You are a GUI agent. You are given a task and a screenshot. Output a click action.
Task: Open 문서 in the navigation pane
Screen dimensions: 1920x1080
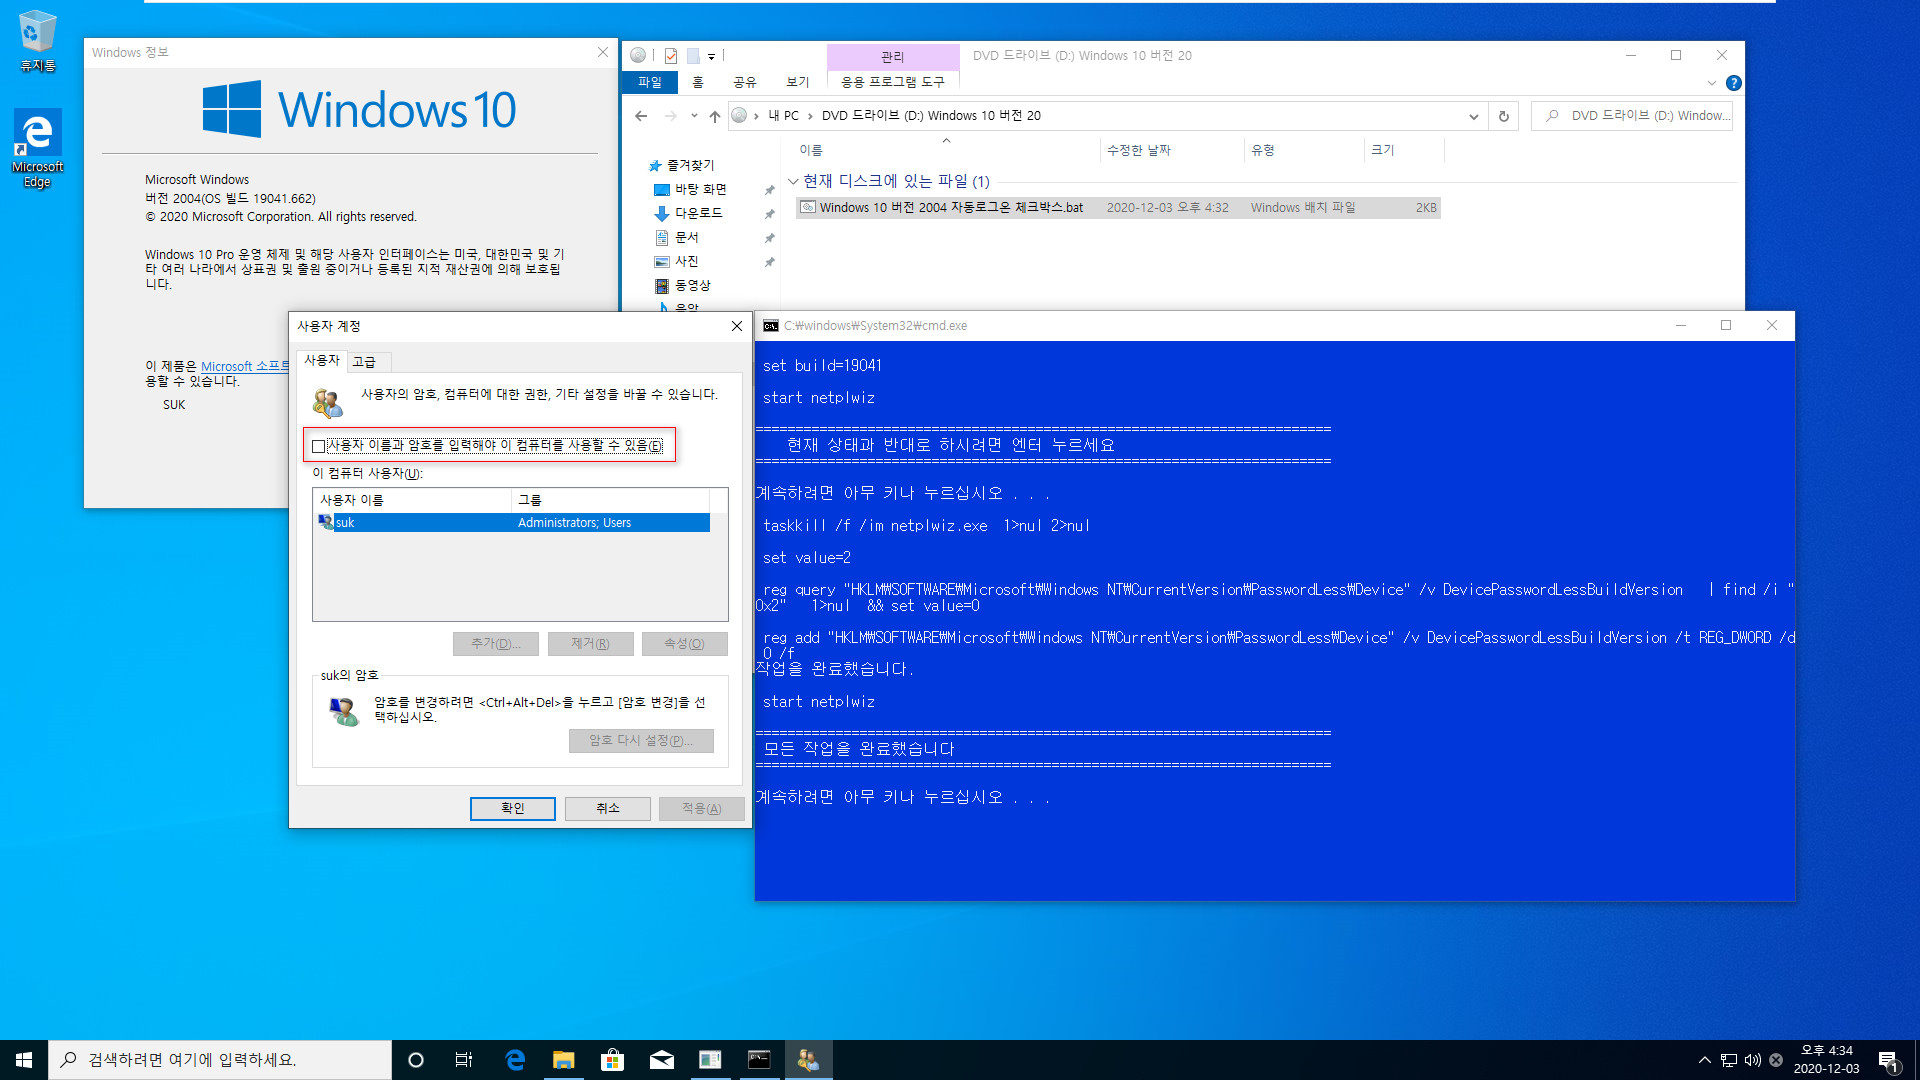click(x=686, y=237)
